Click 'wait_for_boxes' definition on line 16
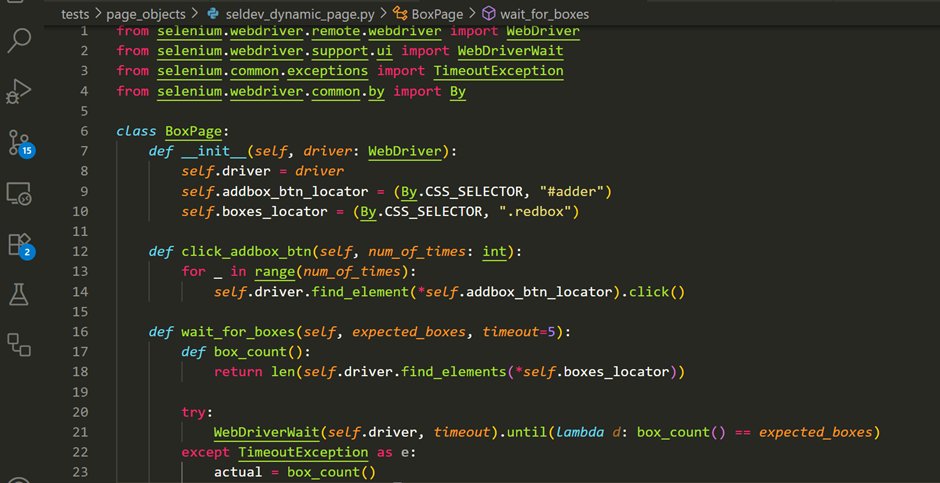The image size is (940, 483). click(239, 331)
